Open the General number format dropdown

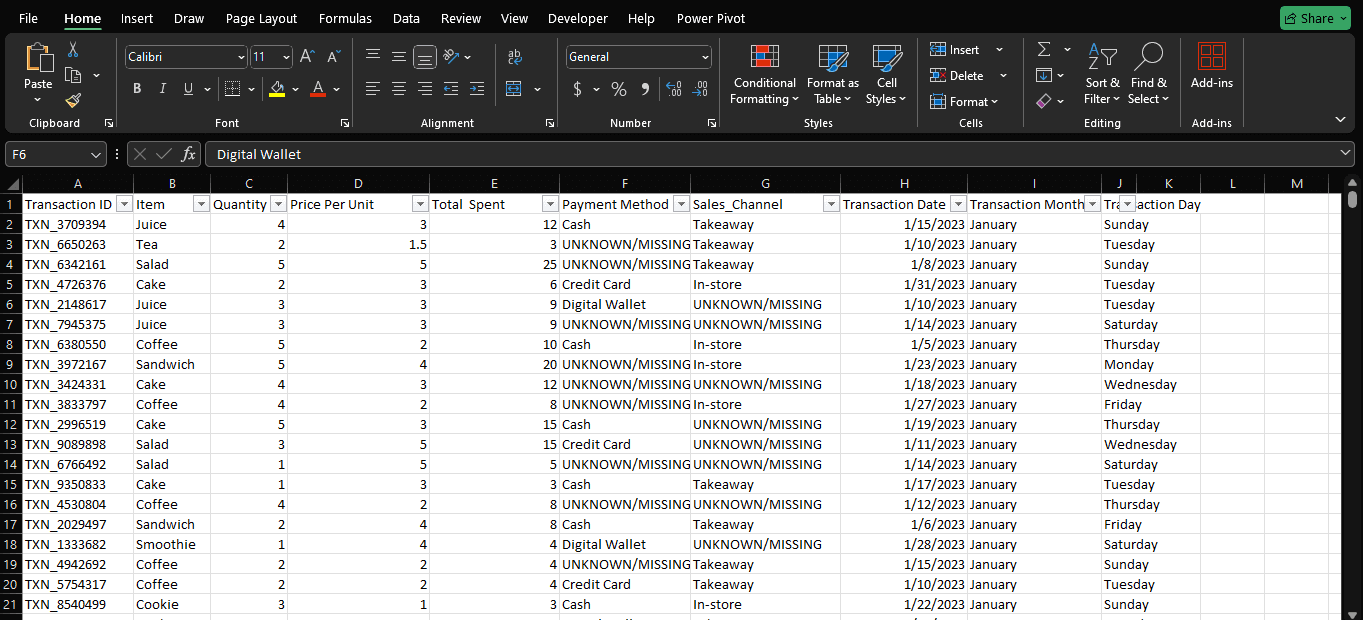pyautogui.click(x=706, y=57)
